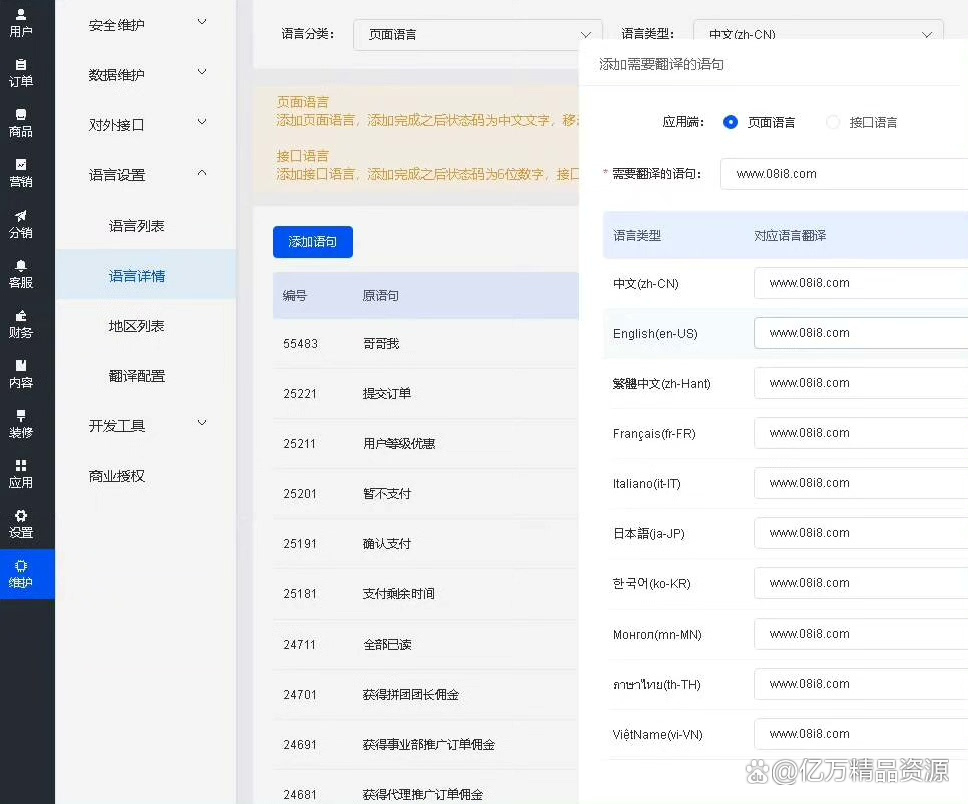
Task: Focus the 中文(zh-CN) translation field
Action: tap(861, 283)
